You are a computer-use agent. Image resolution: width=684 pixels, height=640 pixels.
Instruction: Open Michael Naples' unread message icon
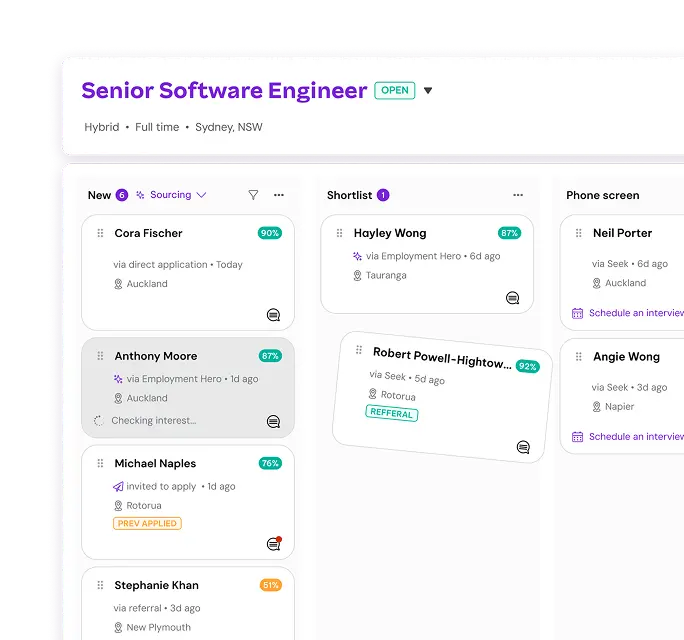click(274, 544)
